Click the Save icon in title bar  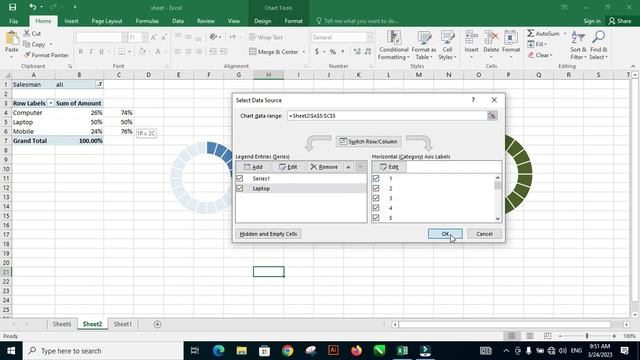(12, 7)
